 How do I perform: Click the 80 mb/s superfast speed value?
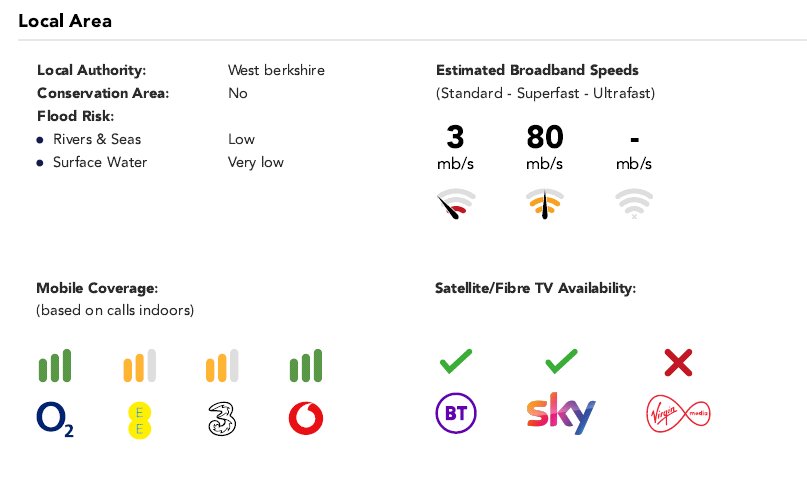click(545, 147)
